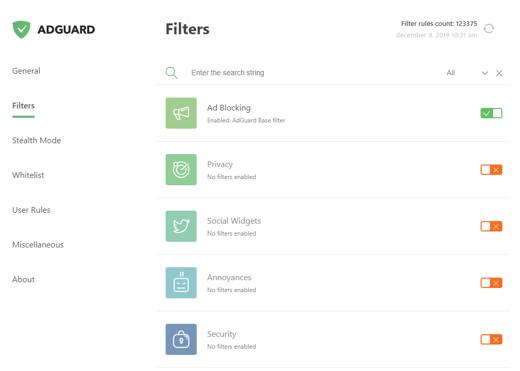Click the AdGuard shield logo
The width and height of the screenshot is (520, 371).
(x=21, y=29)
